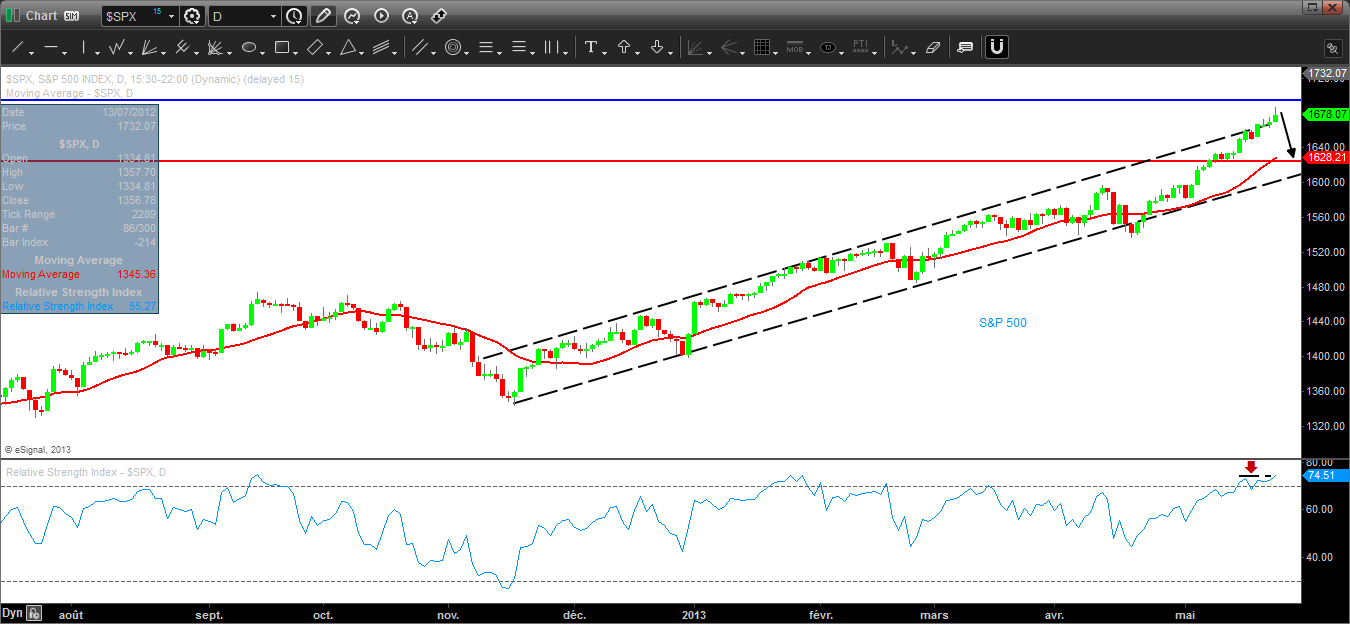The height and width of the screenshot is (624, 1350).
Task: Select the rotated parallelogram drawing tool
Action: coord(315,47)
